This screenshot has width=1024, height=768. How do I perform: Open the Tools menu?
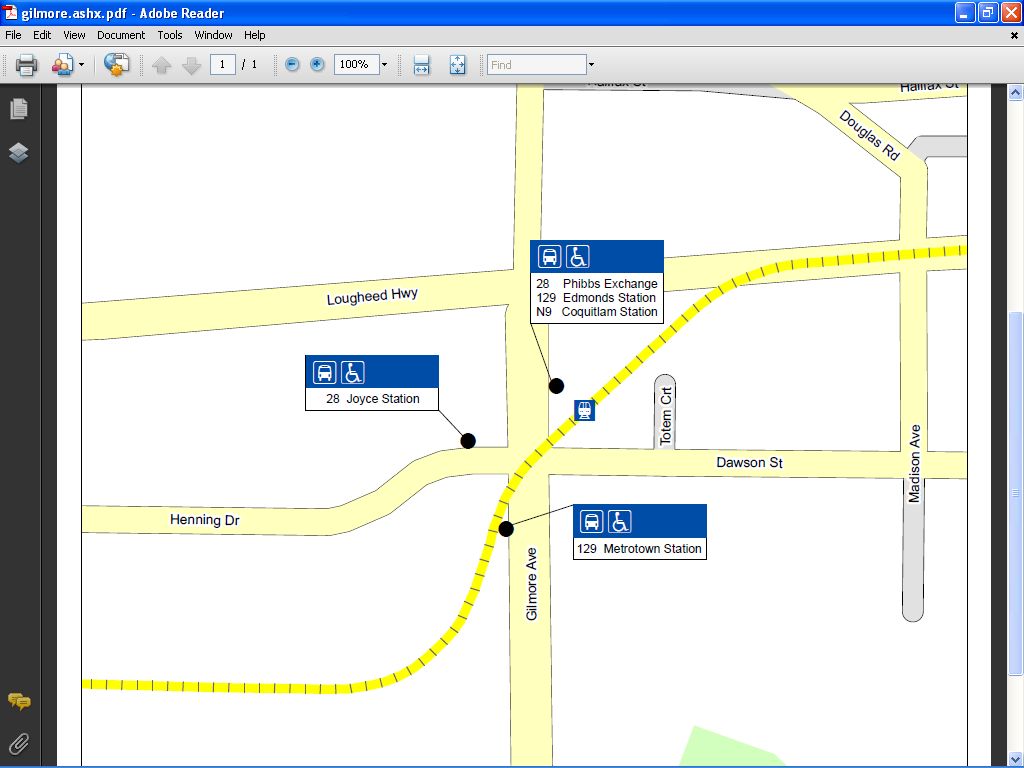click(x=170, y=35)
